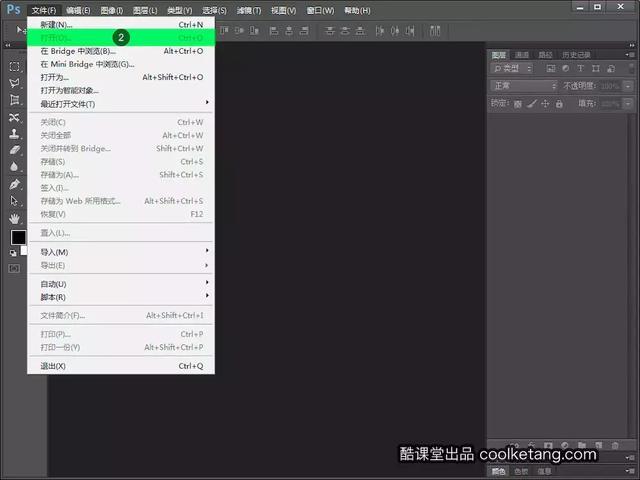Open the 不透明度 opacity slider arrow
Screen dimensions: 640x480
(x=628, y=86)
